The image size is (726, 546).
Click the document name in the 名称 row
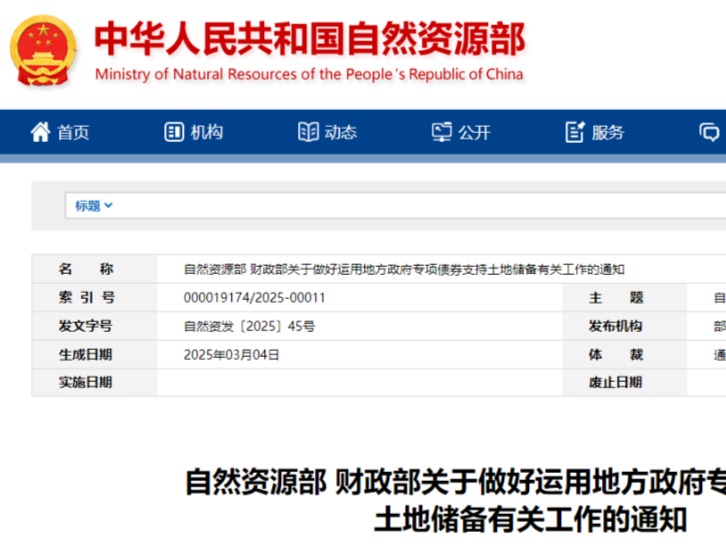404,269
